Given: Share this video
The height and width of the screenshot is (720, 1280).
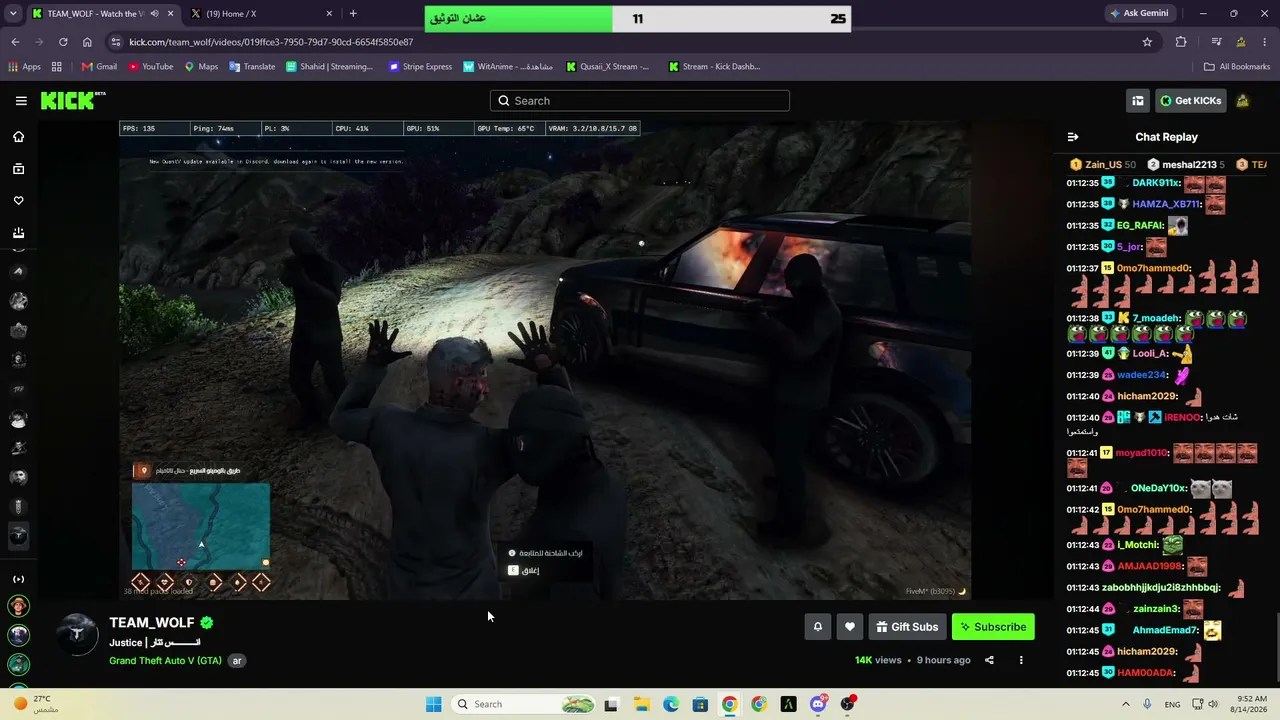Looking at the screenshot, I should click(989, 660).
